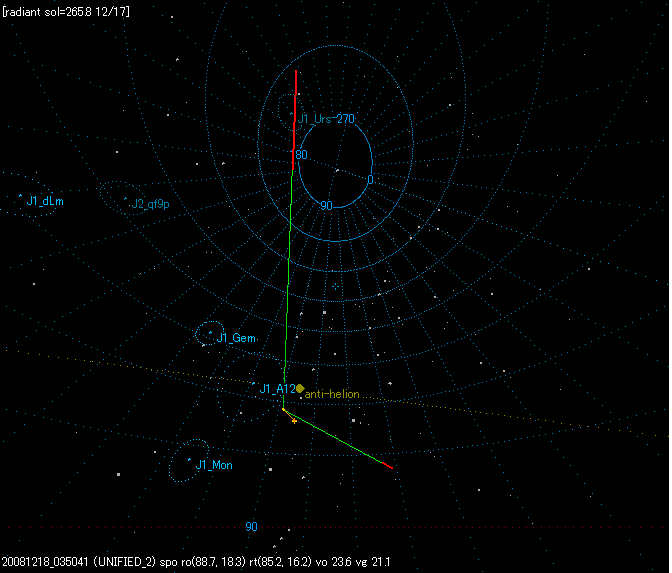Click the 90 label on inner circle

[x=327, y=206]
